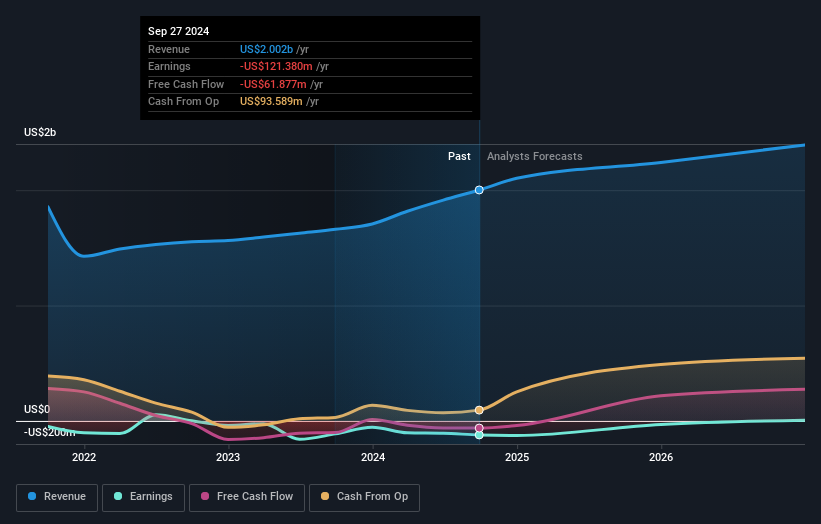This screenshot has width=821, height=524.
Task: Click the US$93.589m cash from op value
Action: click(x=271, y=102)
